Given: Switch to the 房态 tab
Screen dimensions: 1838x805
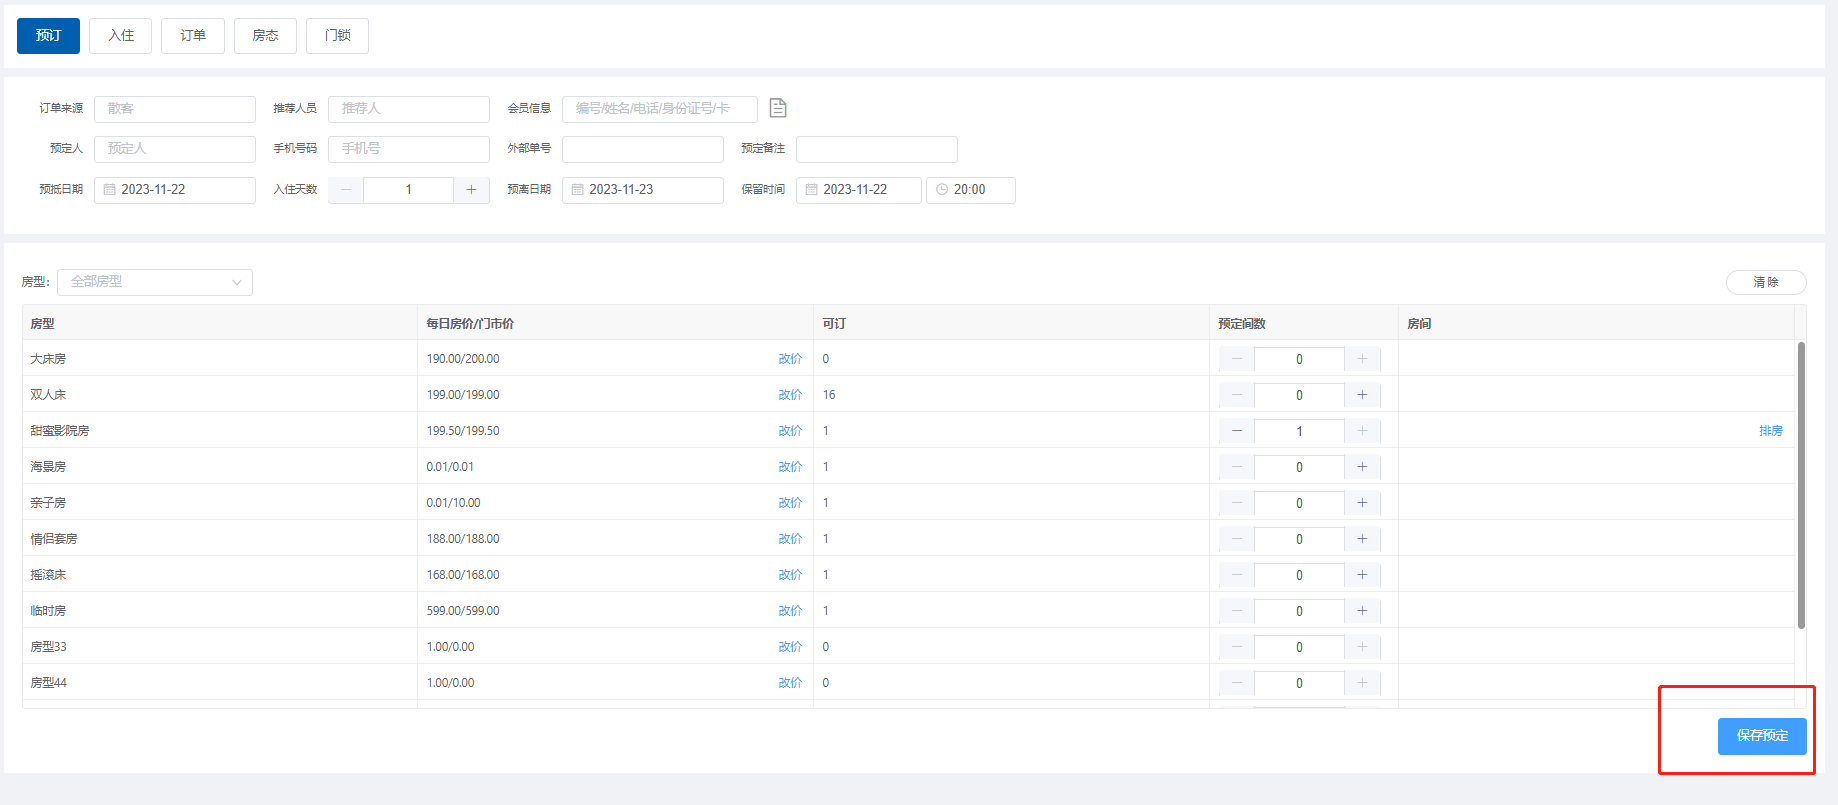Looking at the screenshot, I should coord(265,36).
